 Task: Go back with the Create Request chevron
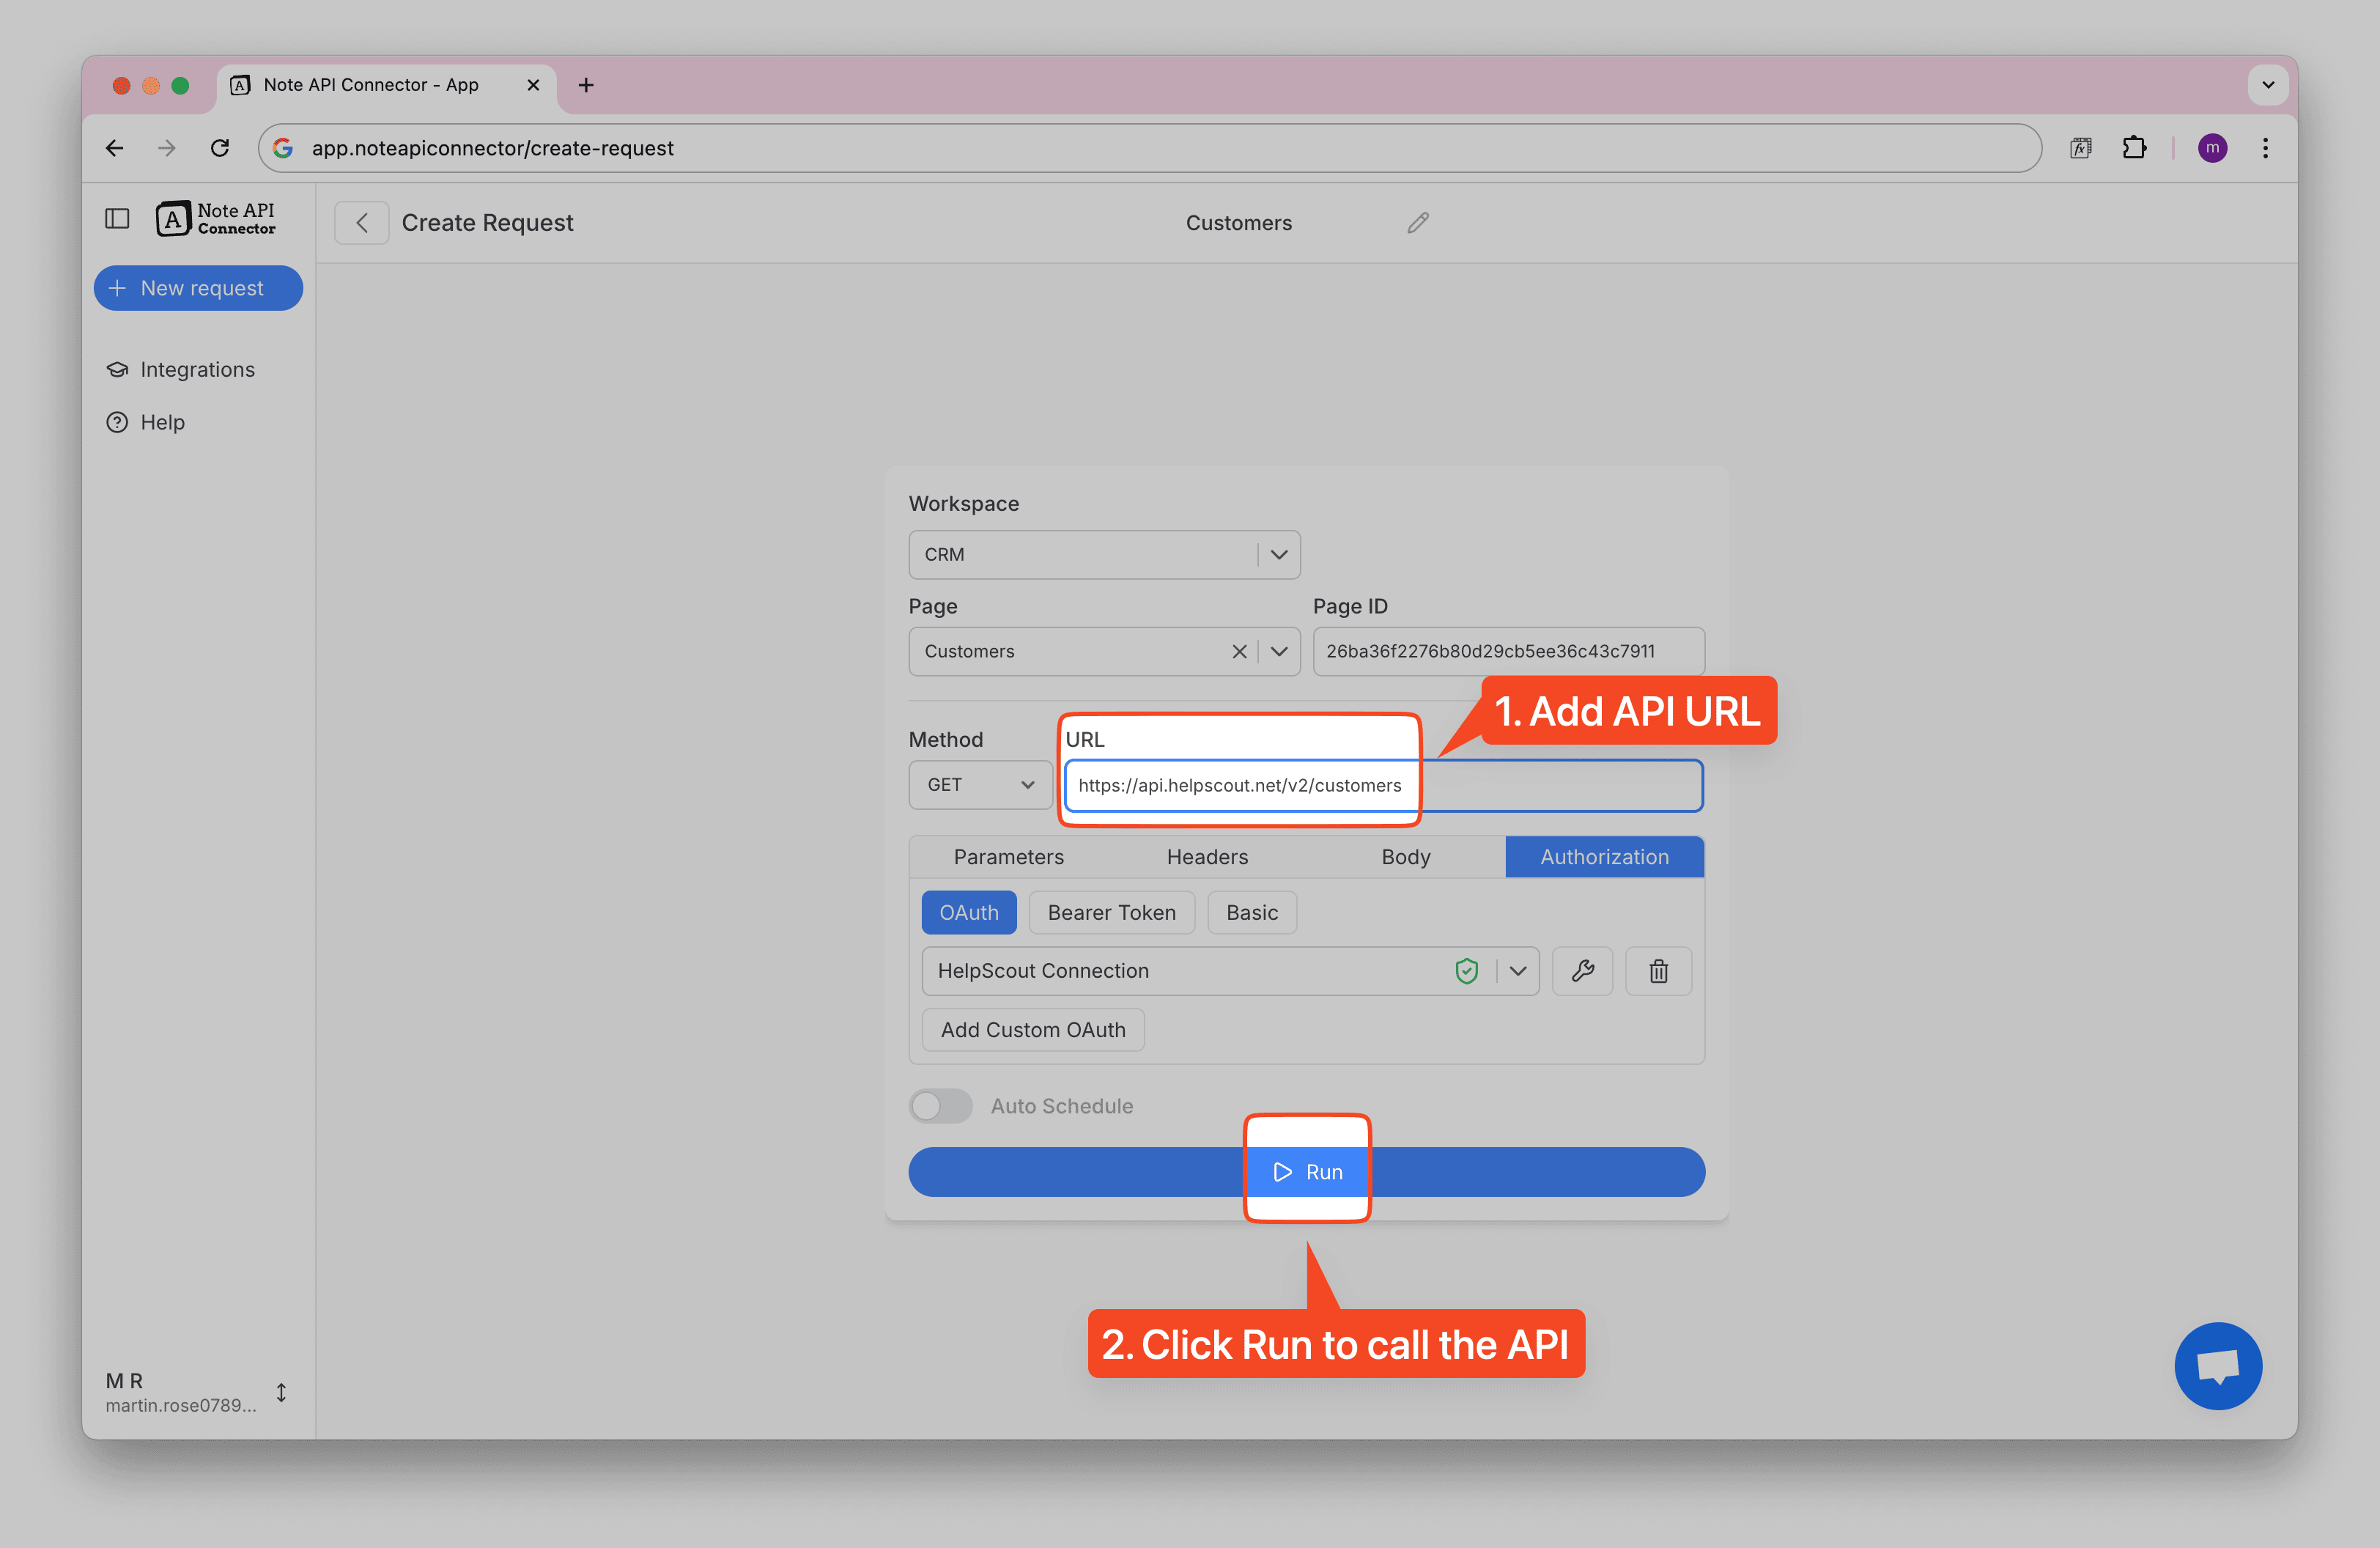click(362, 222)
